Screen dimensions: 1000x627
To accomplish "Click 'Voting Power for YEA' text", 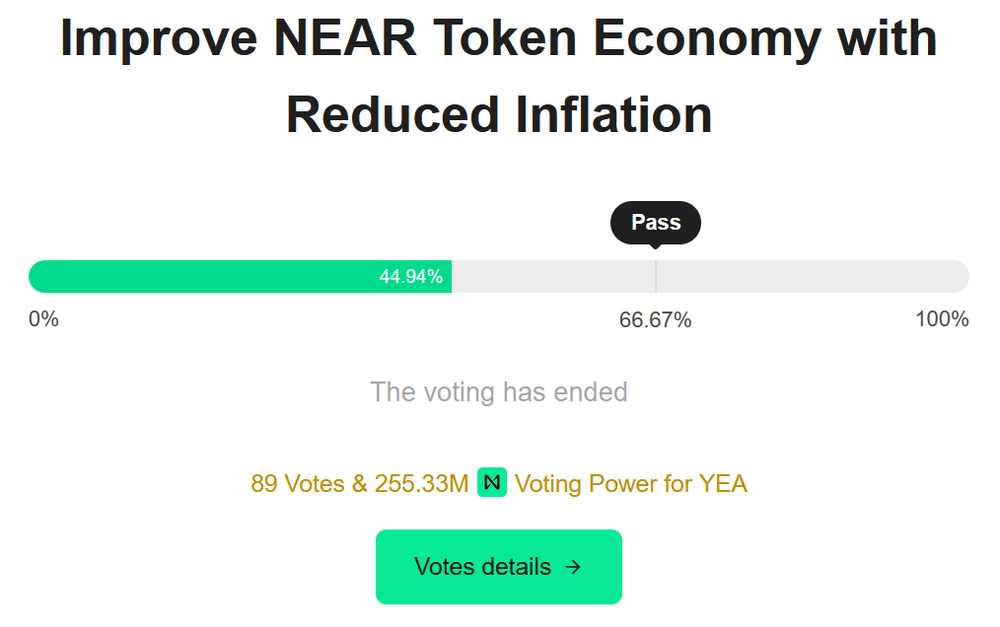I will pos(631,484).
